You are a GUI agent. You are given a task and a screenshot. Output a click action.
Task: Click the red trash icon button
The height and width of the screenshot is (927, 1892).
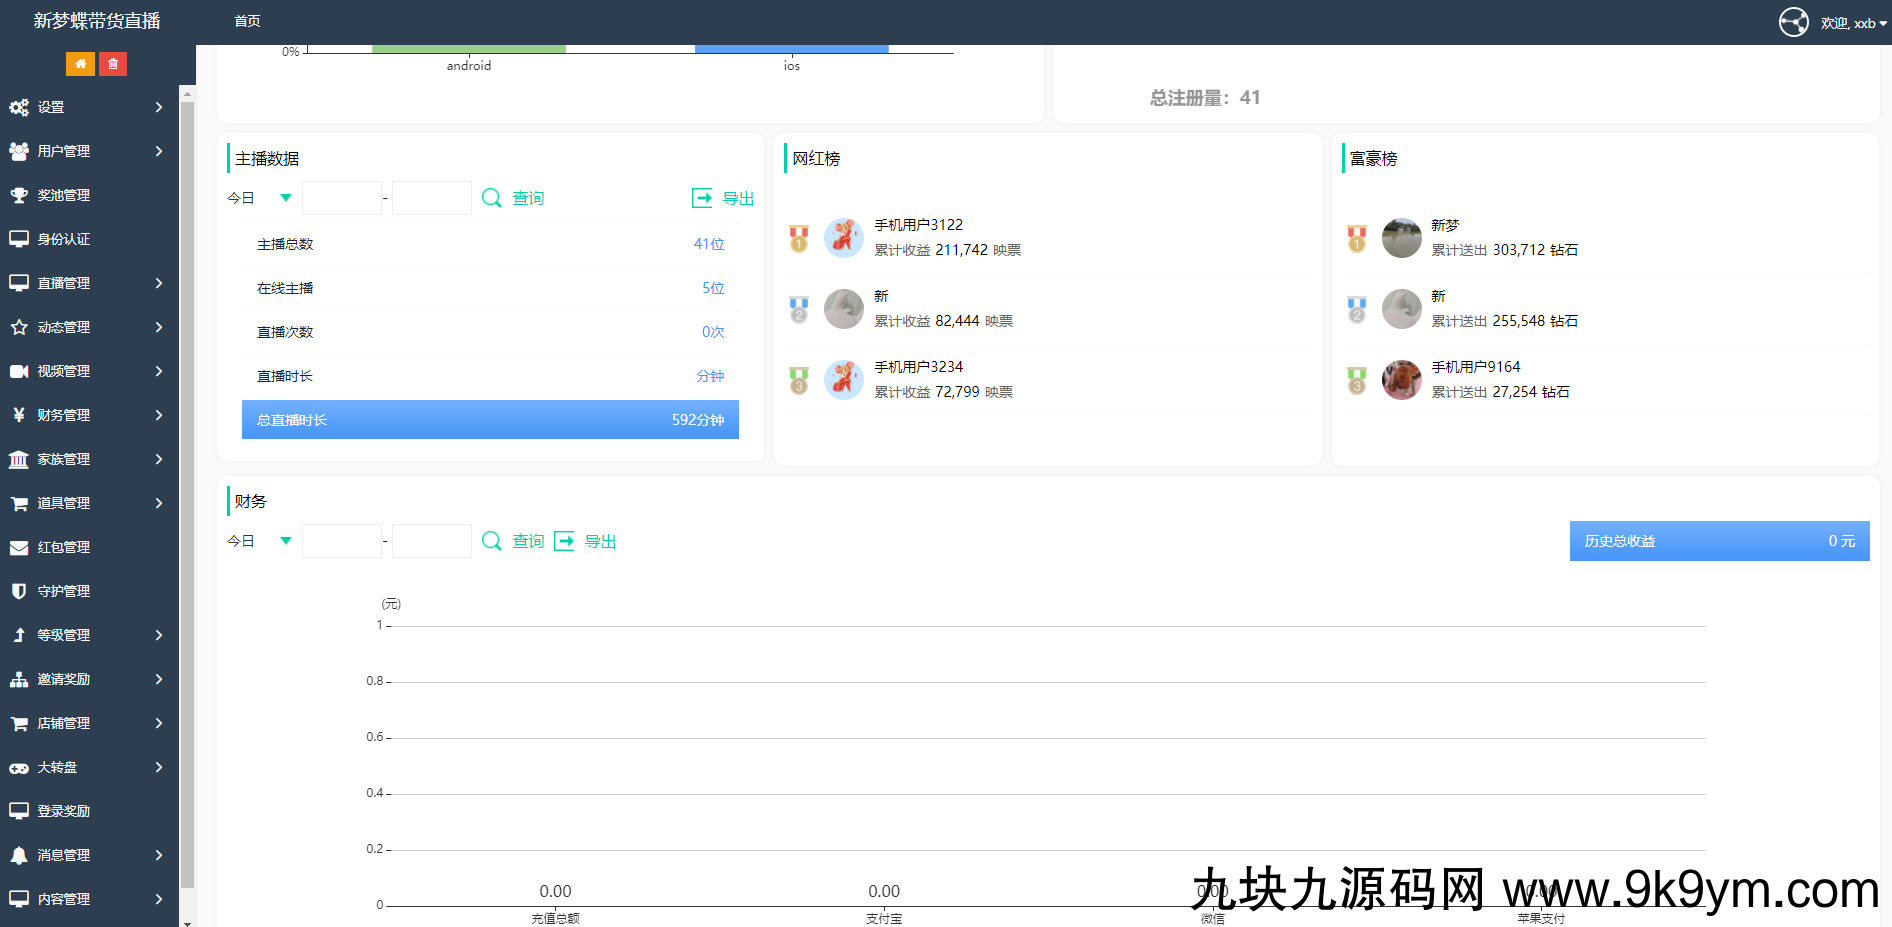pyautogui.click(x=113, y=64)
